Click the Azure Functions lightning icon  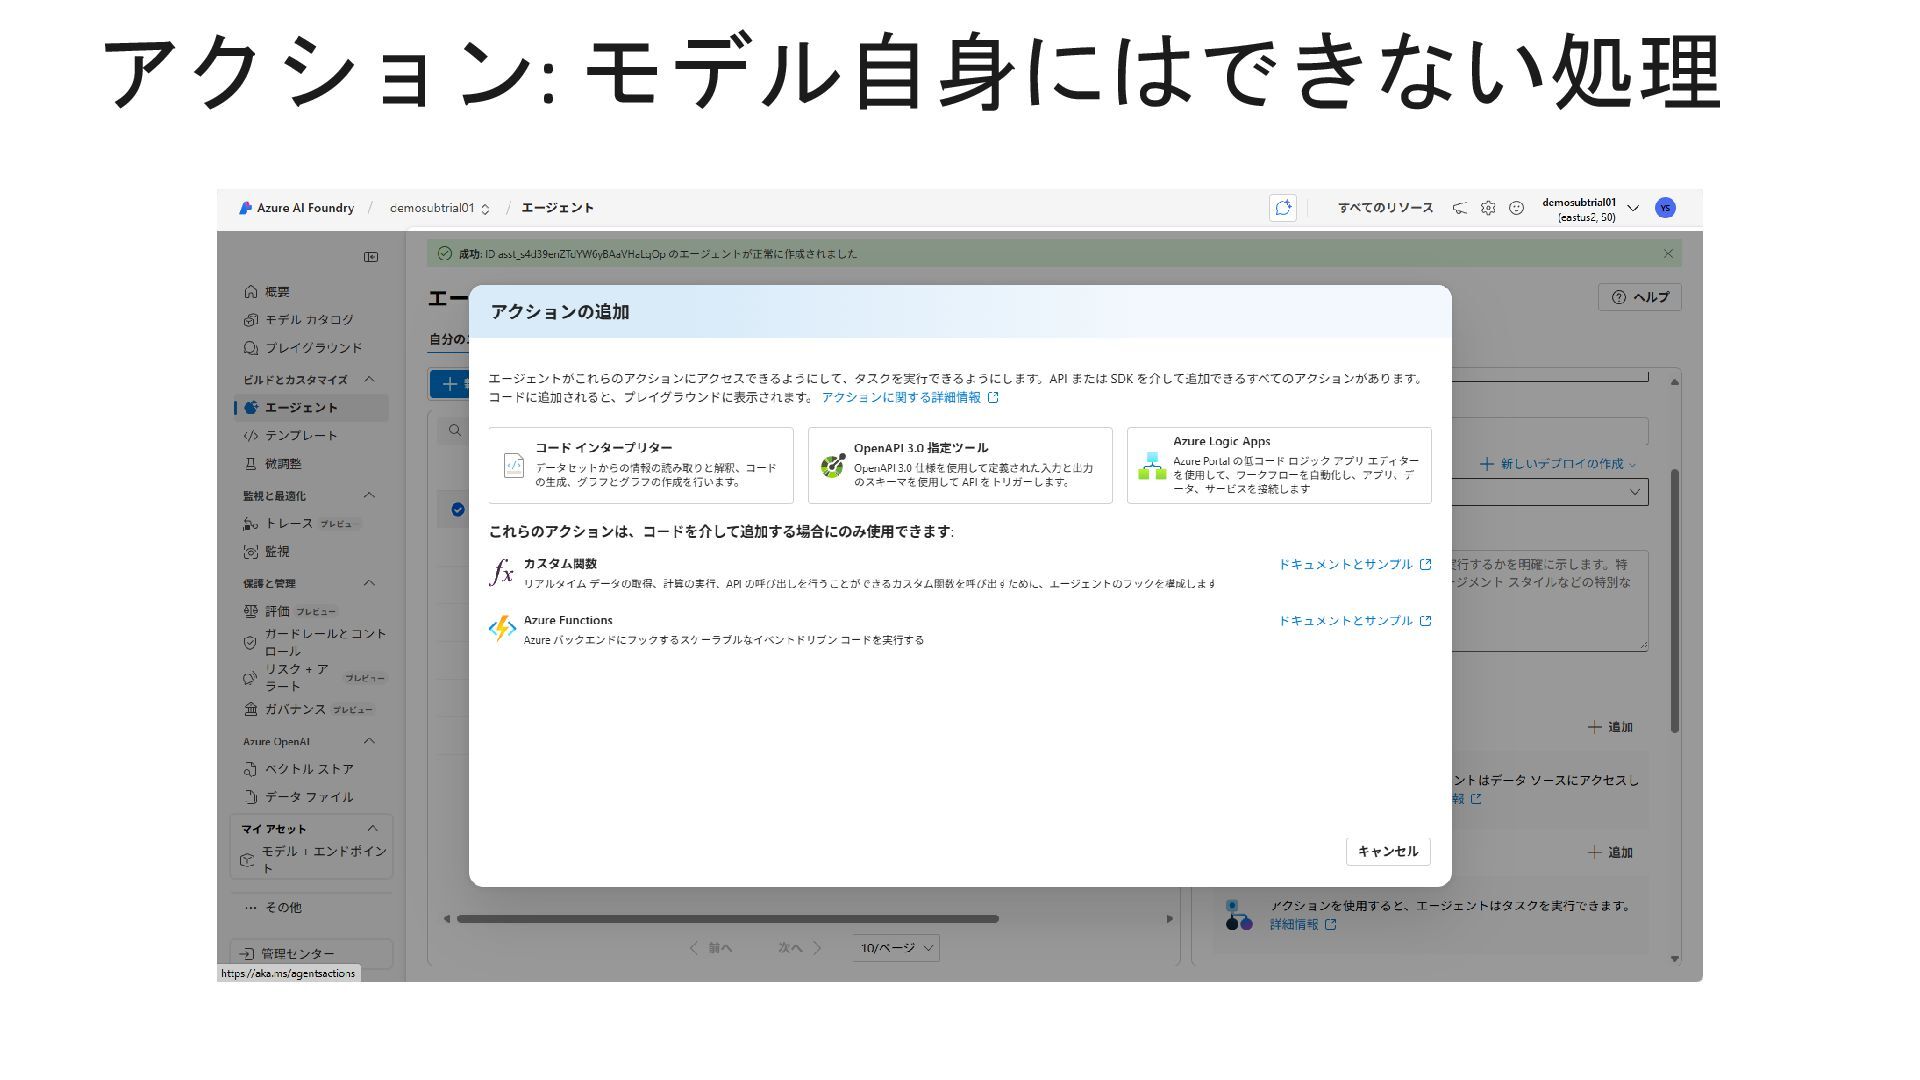pyautogui.click(x=501, y=629)
